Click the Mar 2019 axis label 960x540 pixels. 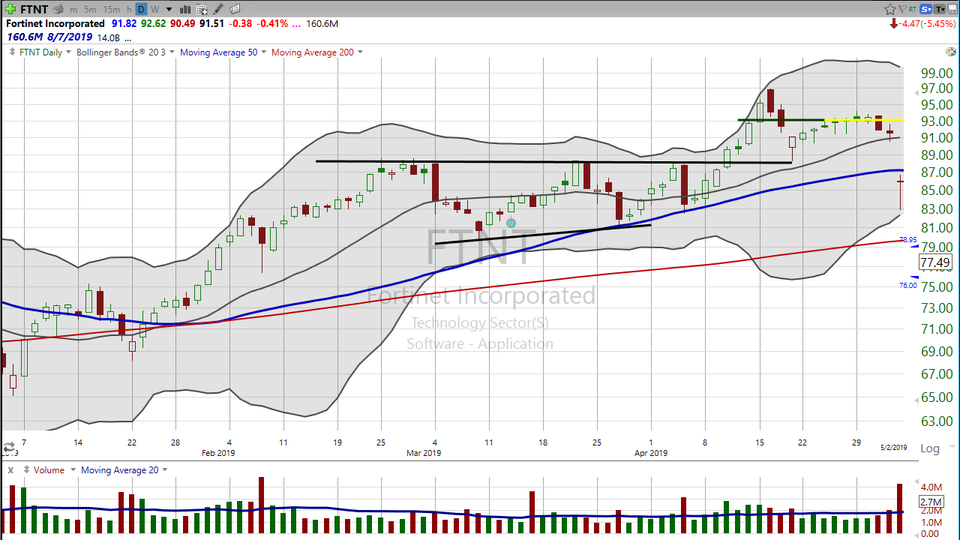(x=424, y=453)
